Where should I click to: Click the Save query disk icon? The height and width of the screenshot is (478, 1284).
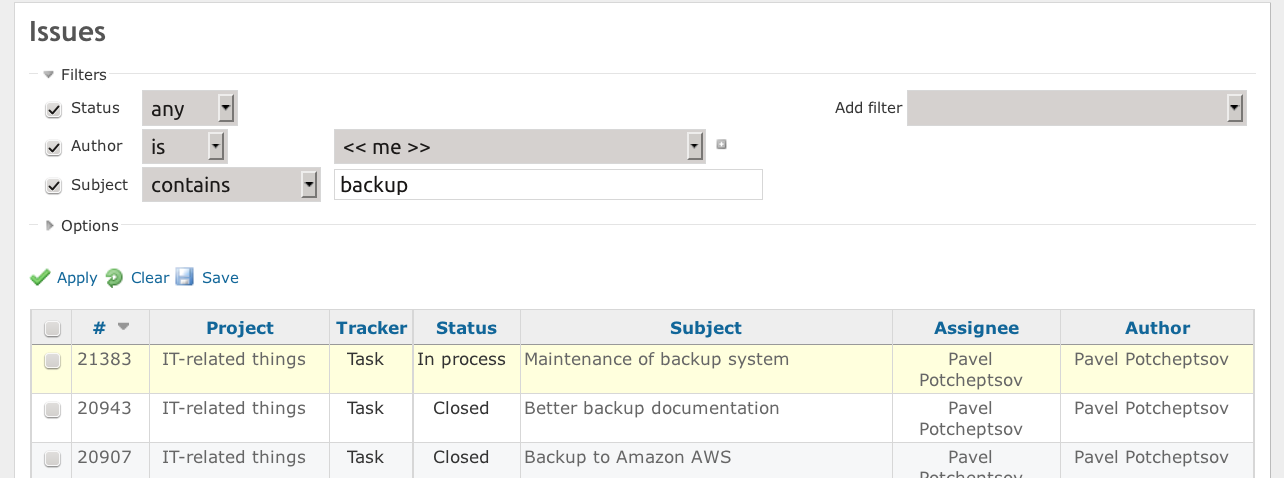185,277
